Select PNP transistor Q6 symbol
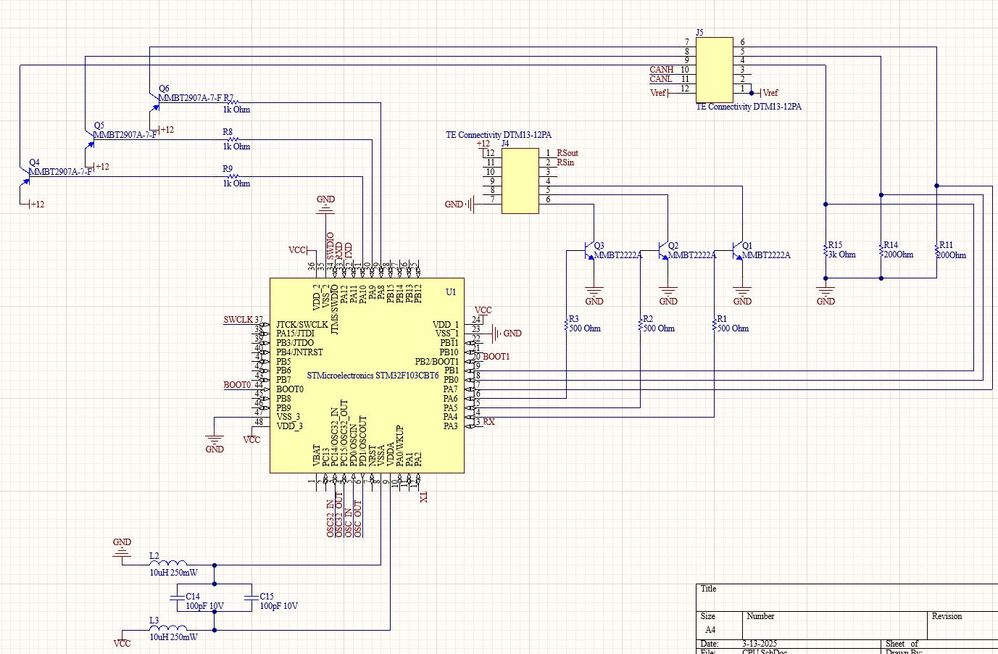Image resolution: width=998 pixels, height=654 pixels. pyautogui.click(x=154, y=102)
